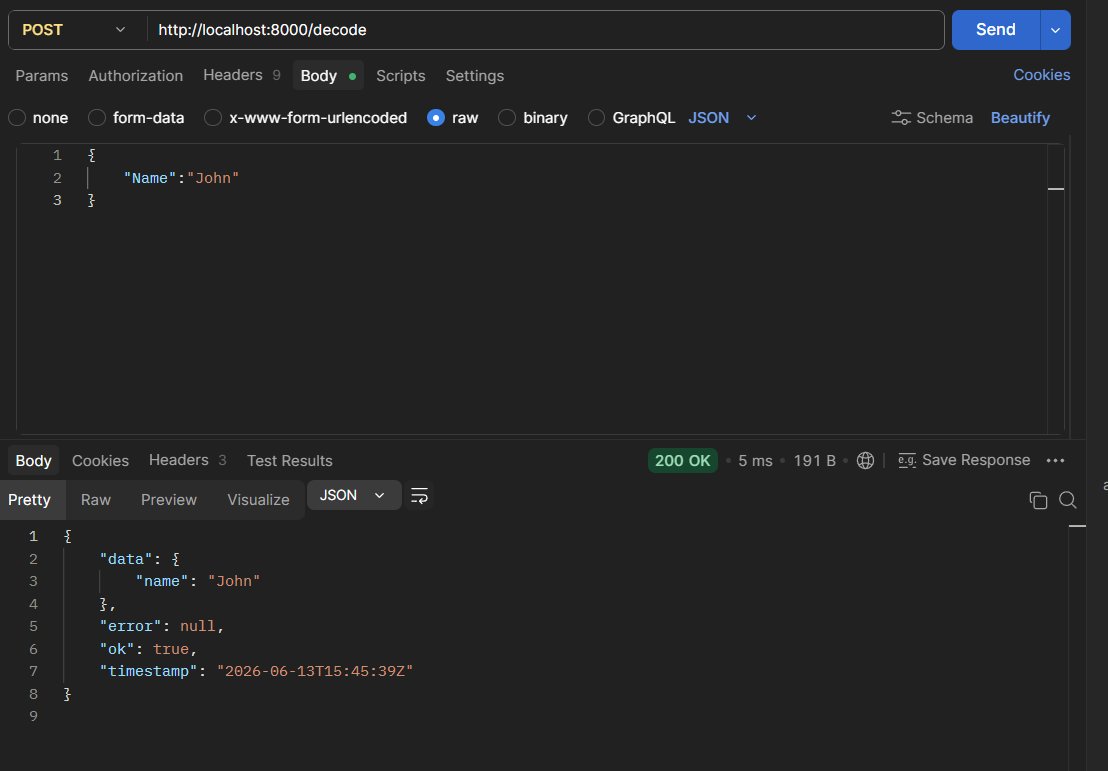Open the Scripts tab
This screenshot has height=771, width=1108.
coord(401,76)
